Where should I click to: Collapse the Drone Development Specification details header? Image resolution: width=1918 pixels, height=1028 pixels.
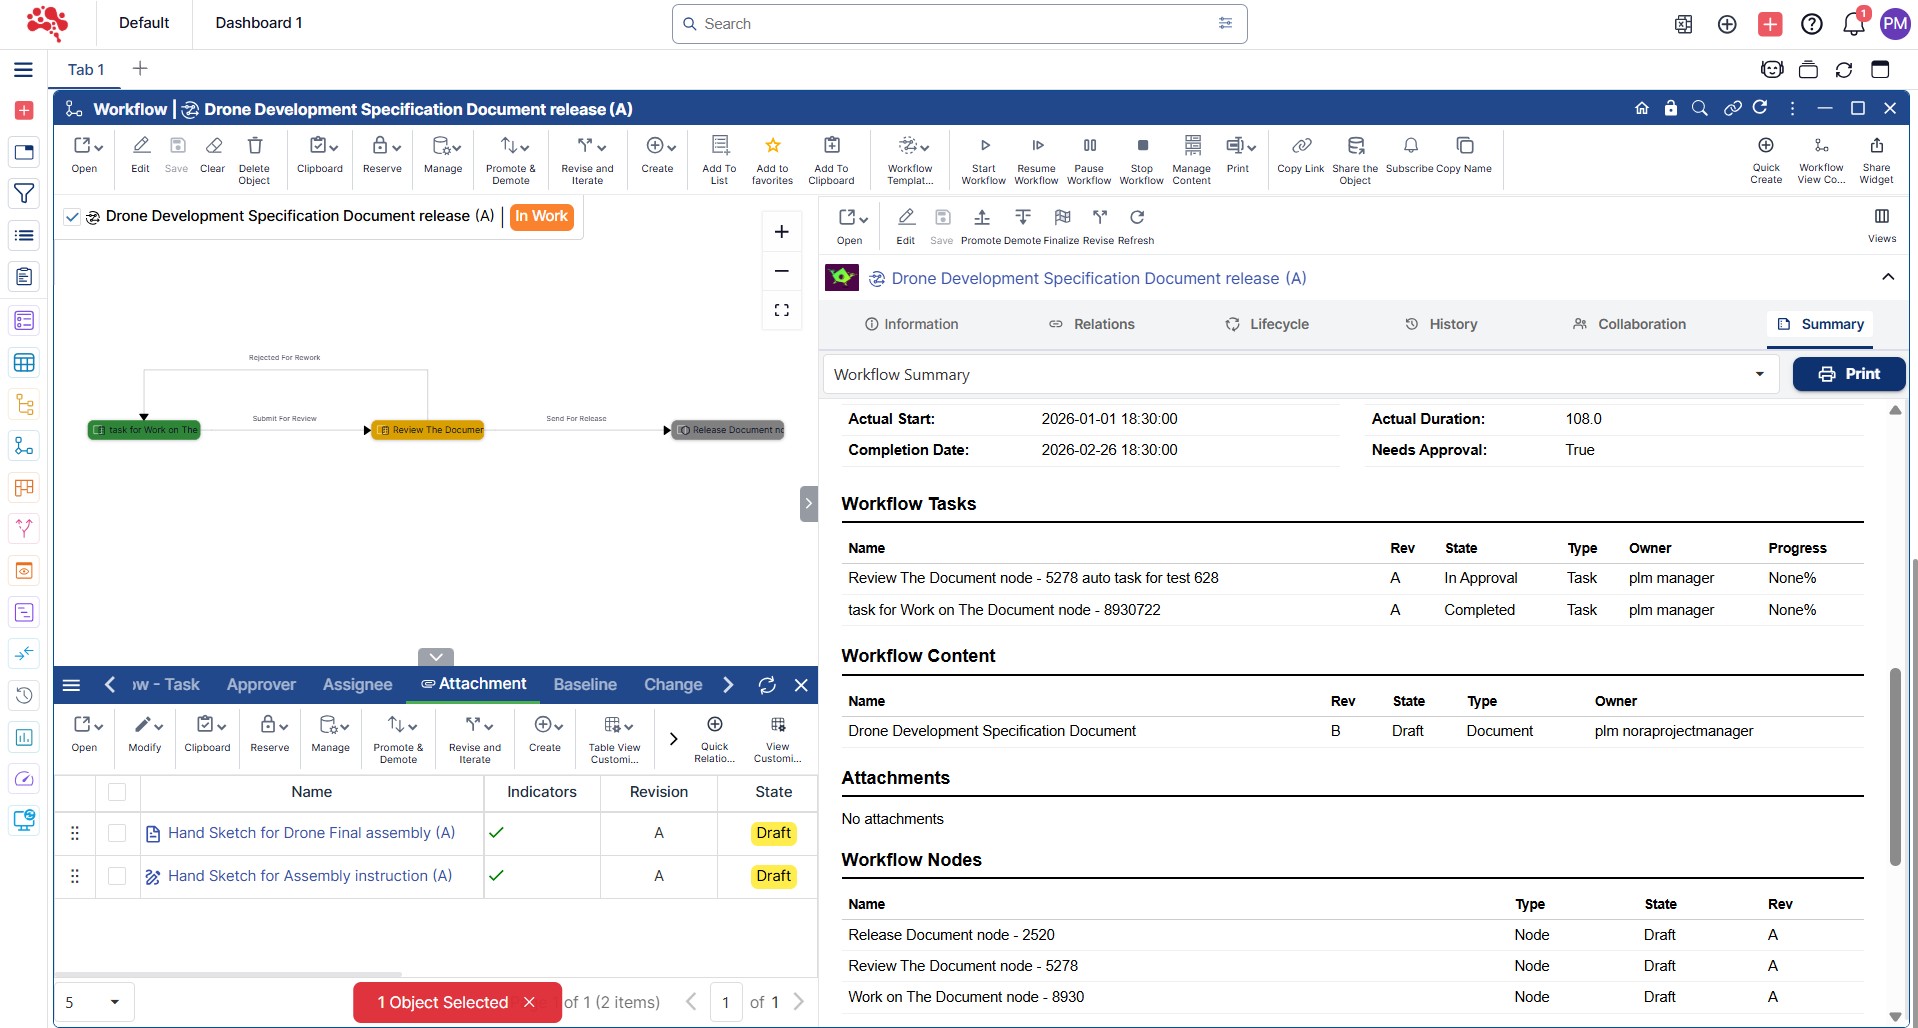pyautogui.click(x=1887, y=278)
